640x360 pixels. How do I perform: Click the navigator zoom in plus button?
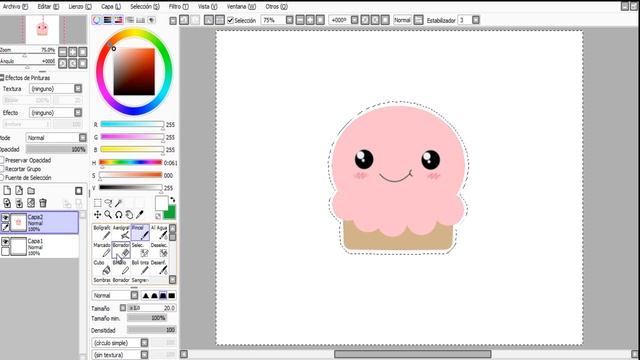(x=73, y=52)
